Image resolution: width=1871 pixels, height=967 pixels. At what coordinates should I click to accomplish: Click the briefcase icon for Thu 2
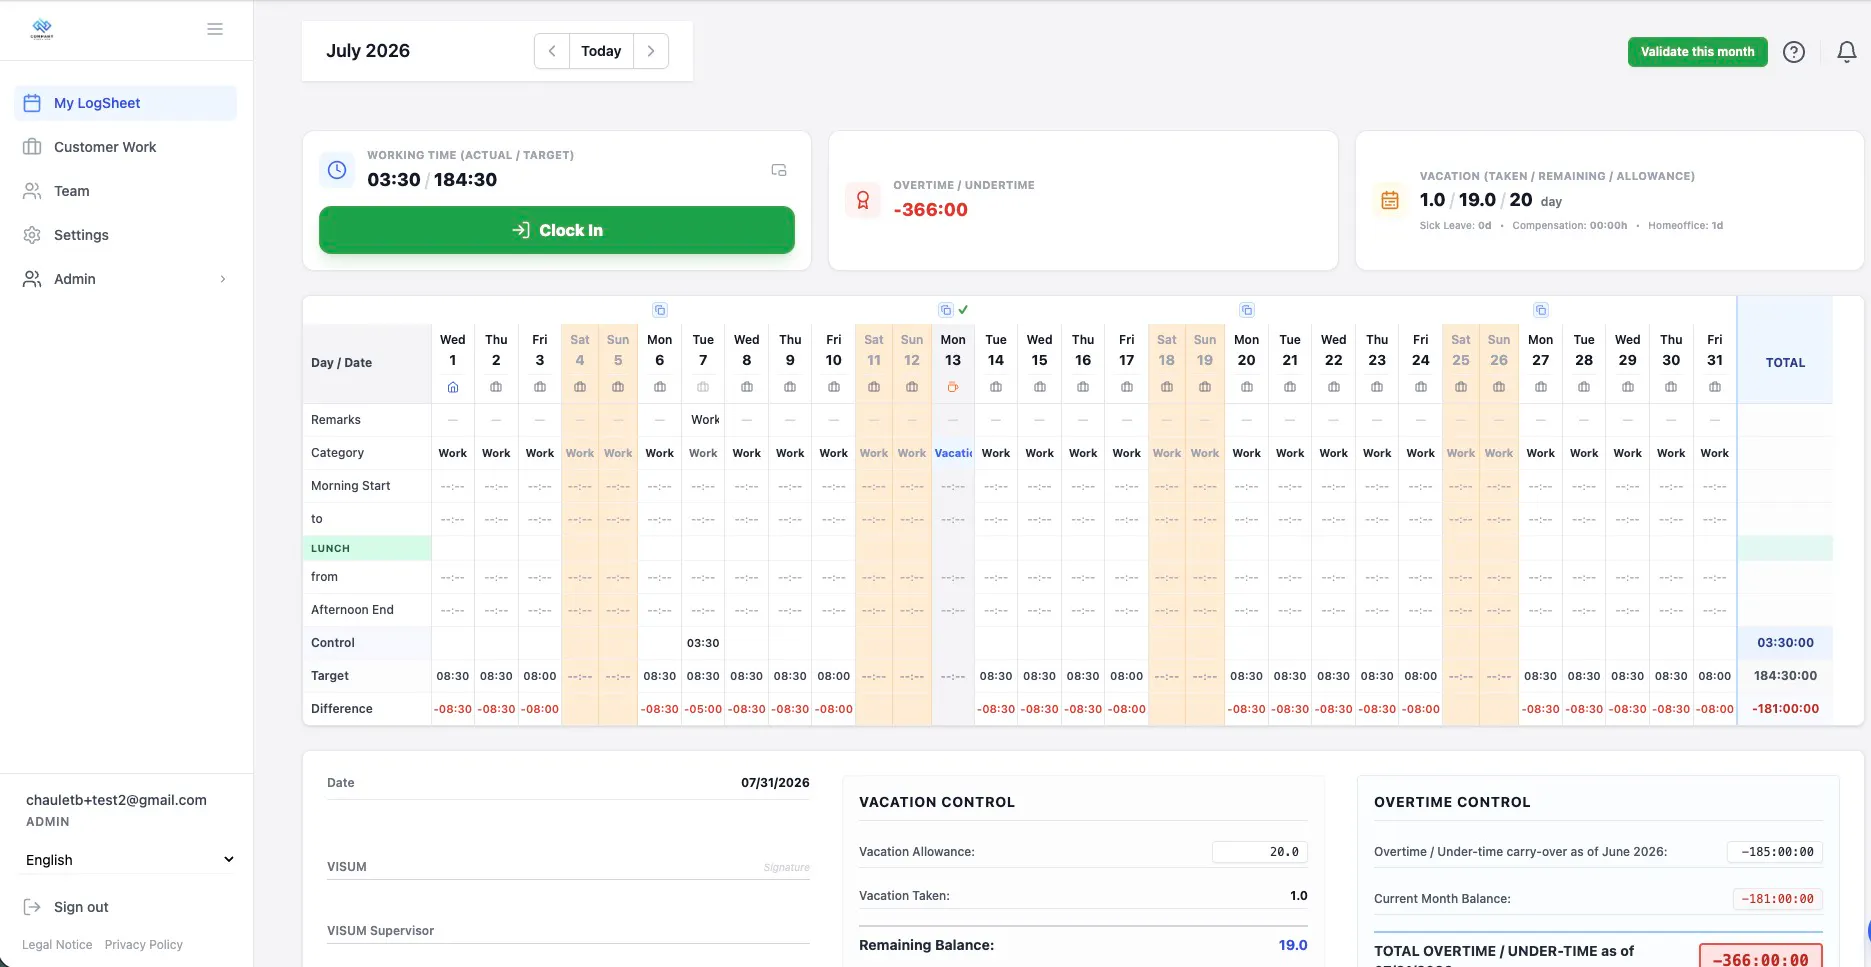496,387
